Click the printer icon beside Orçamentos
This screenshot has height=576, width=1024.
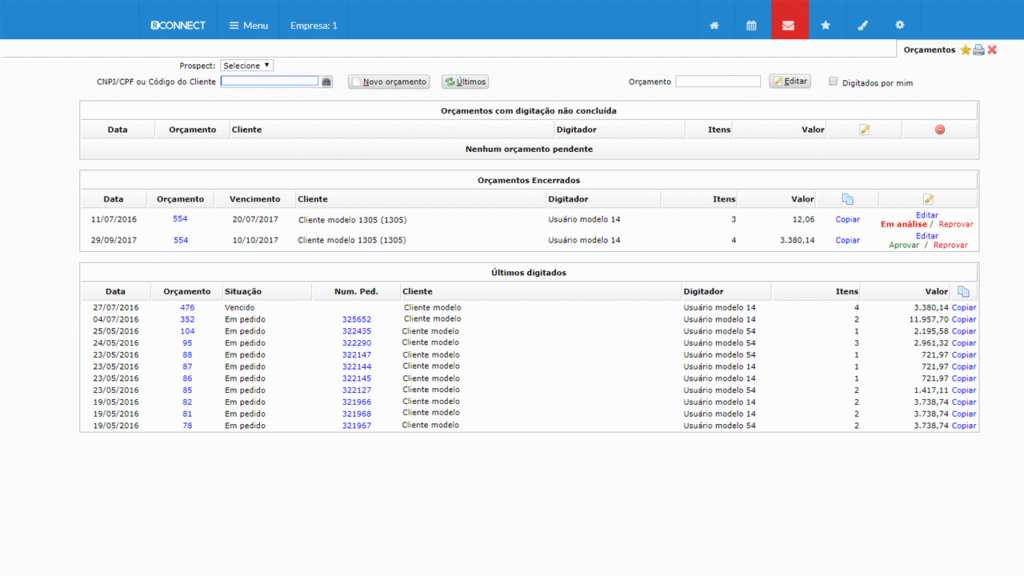point(979,50)
